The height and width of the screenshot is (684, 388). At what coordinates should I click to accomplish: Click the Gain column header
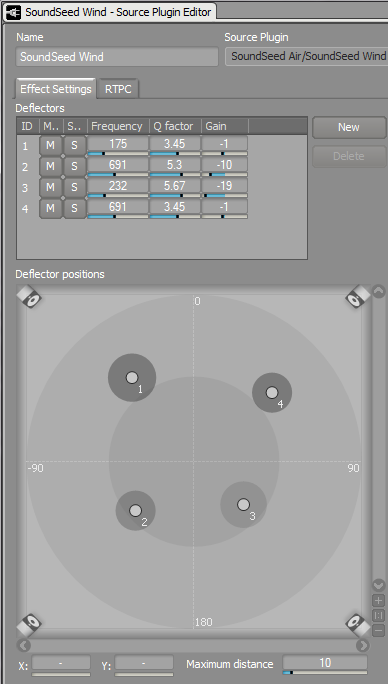pos(225,127)
